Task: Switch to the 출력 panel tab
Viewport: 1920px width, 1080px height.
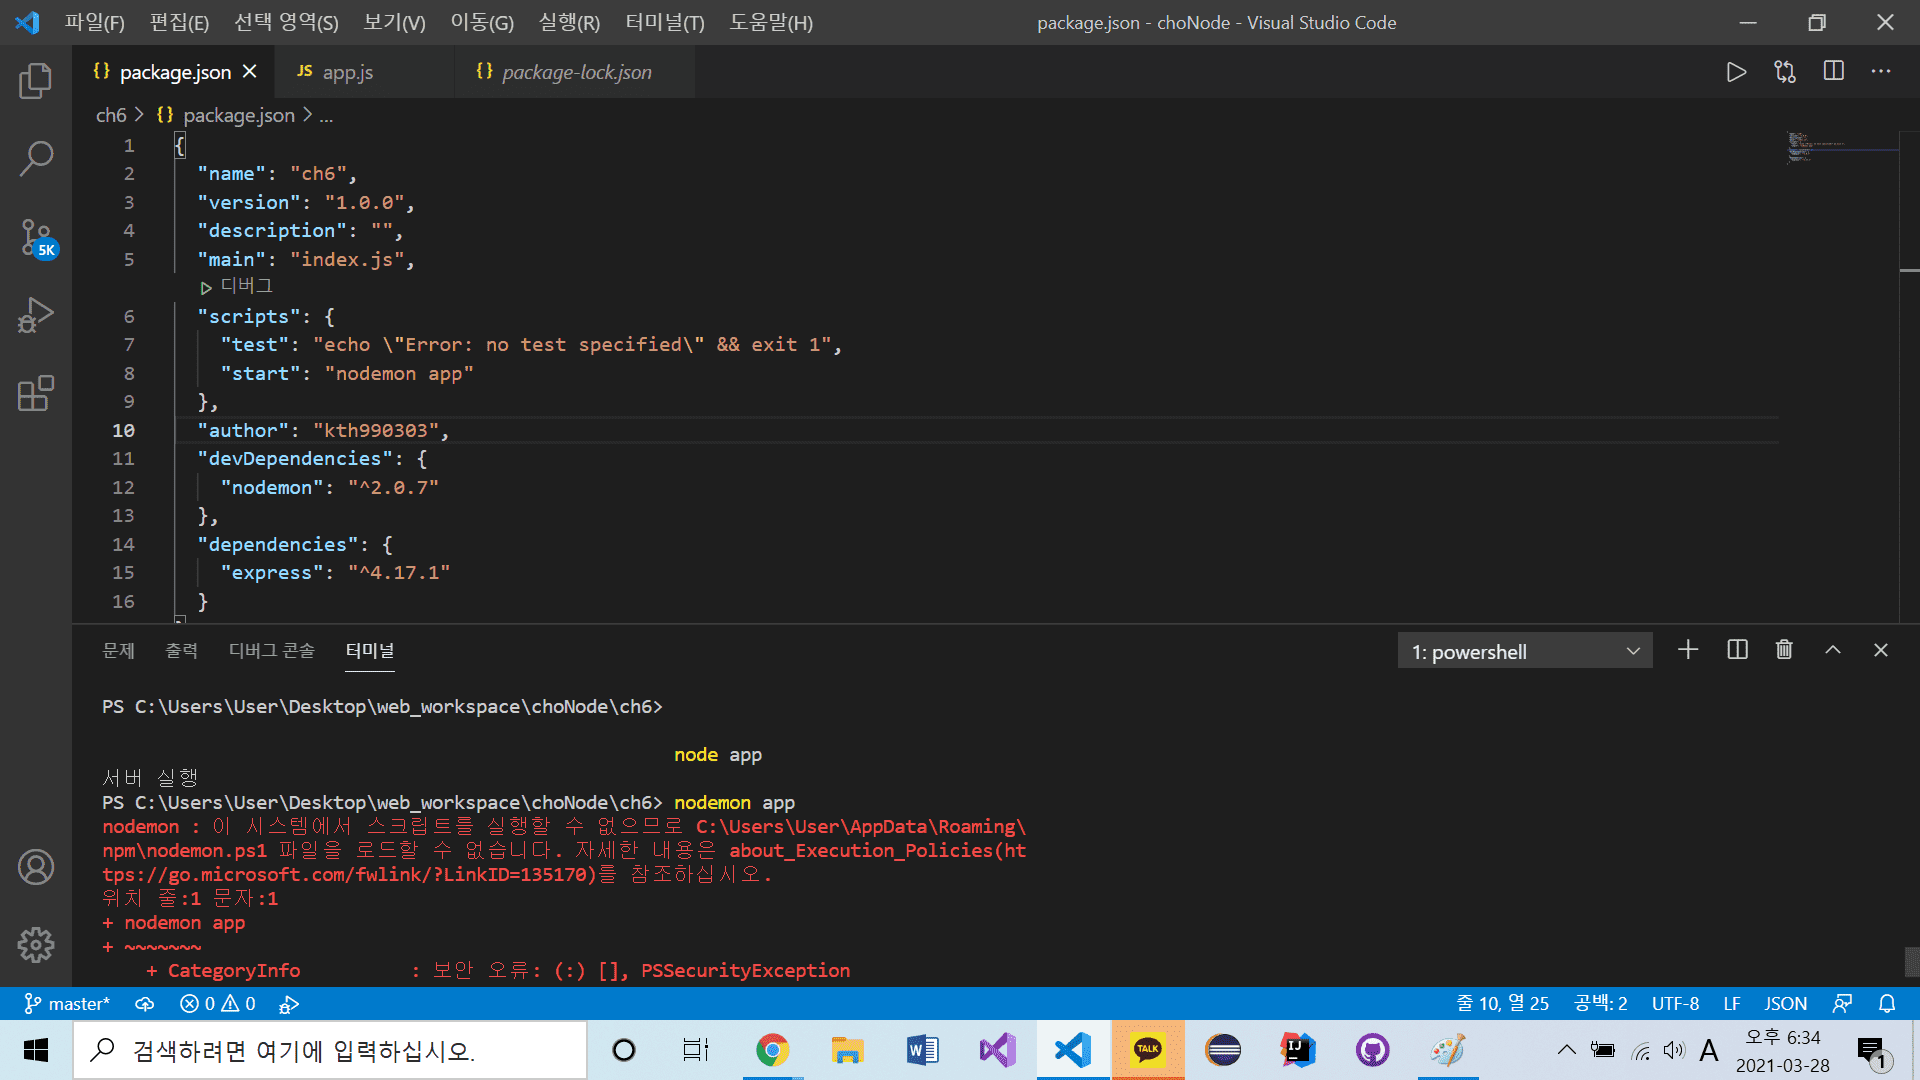Action: pos(181,651)
